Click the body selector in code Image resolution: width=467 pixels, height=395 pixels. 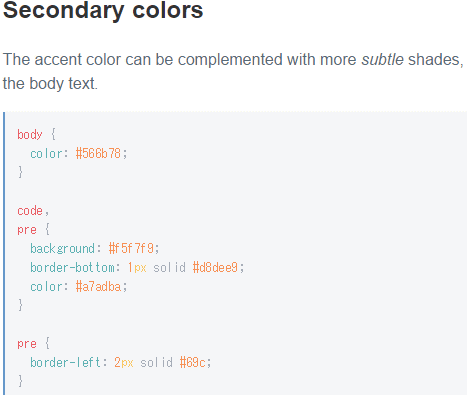(x=30, y=135)
